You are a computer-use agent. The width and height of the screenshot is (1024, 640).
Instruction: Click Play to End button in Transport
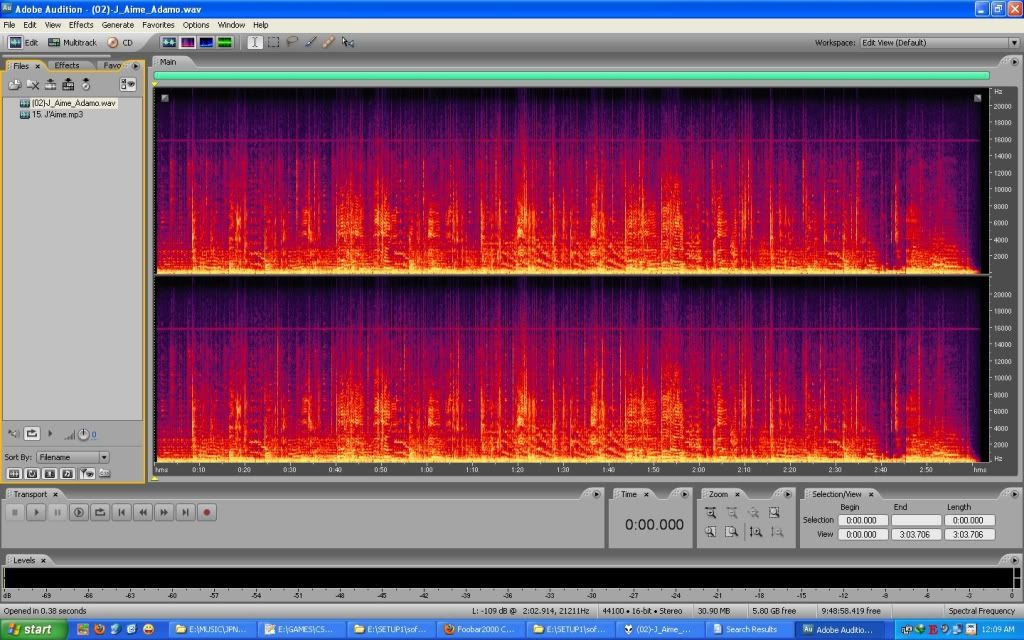tap(78, 513)
